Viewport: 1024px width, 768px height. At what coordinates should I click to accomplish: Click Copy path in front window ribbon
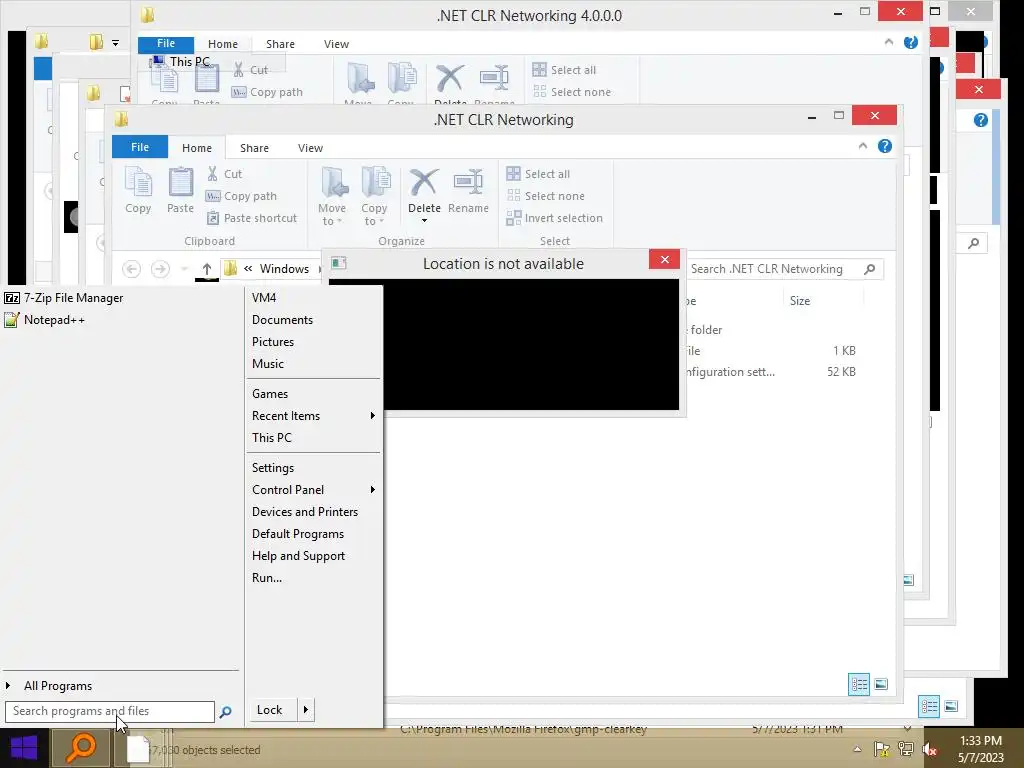(241, 196)
